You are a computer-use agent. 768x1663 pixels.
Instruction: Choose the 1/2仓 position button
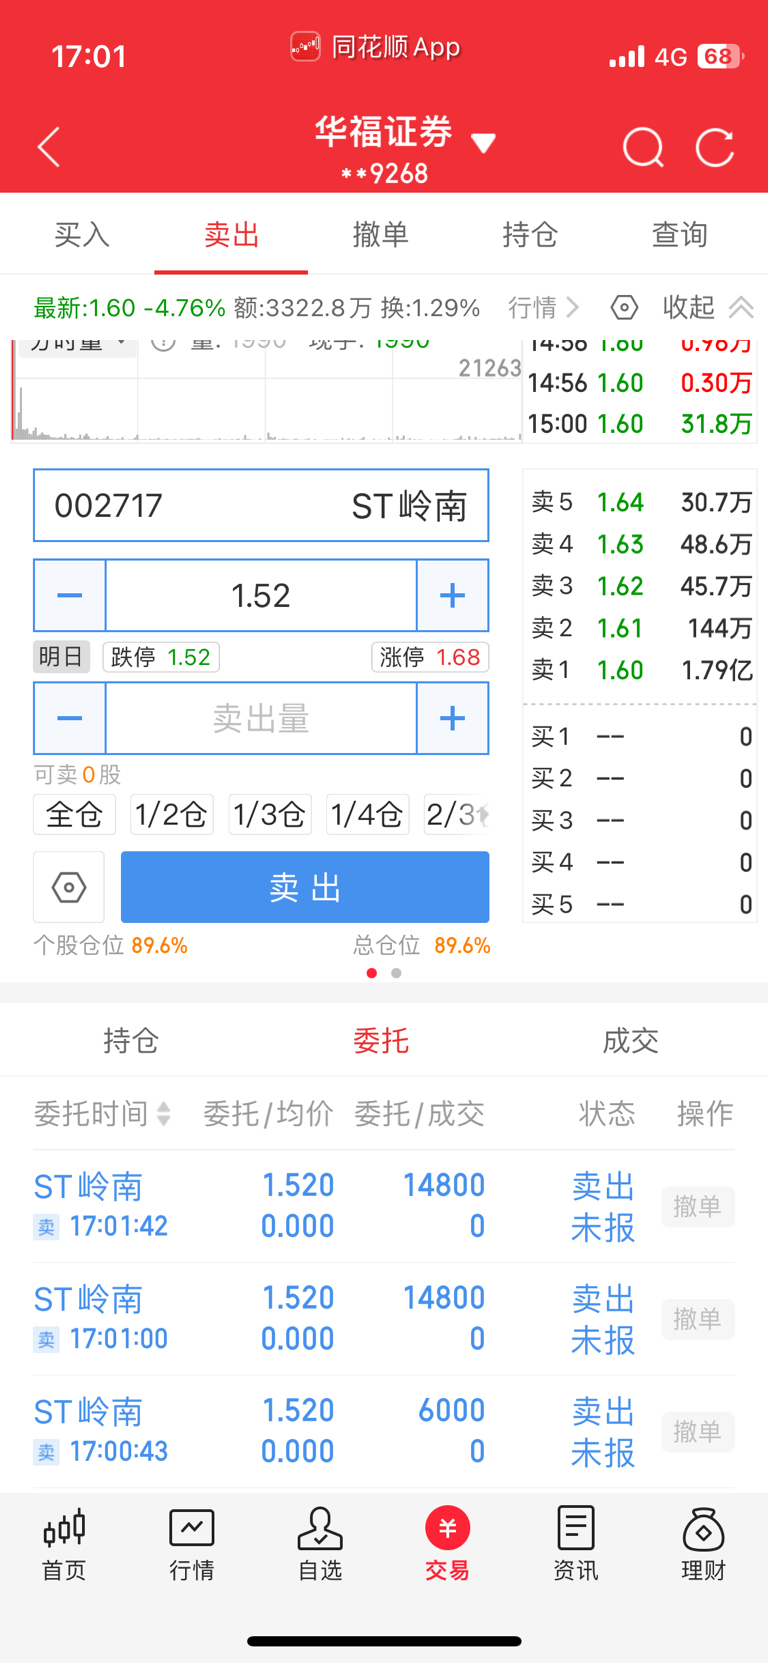(172, 815)
